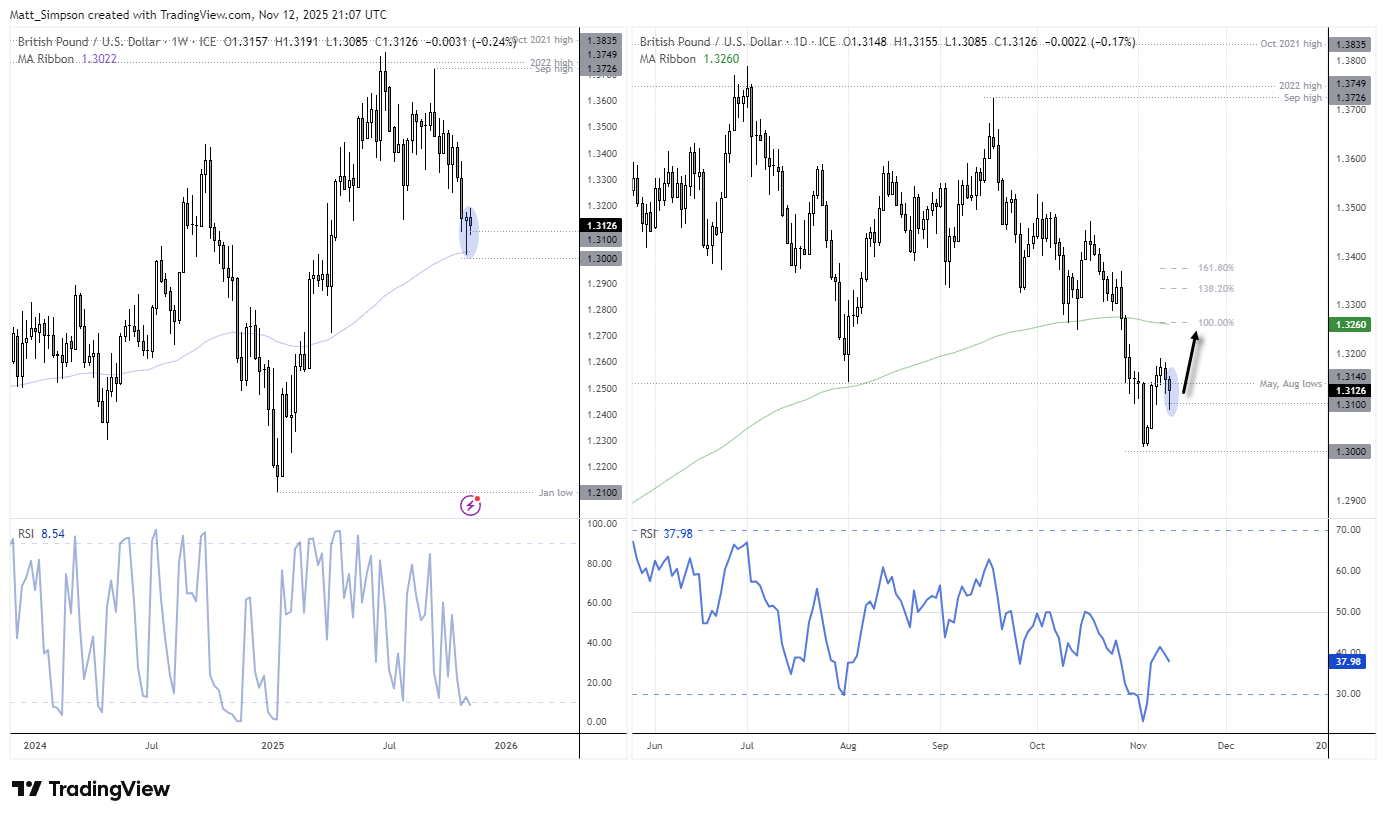
Task: Click the 2025 label on weekly date axis
Action: pyautogui.click(x=272, y=746)
